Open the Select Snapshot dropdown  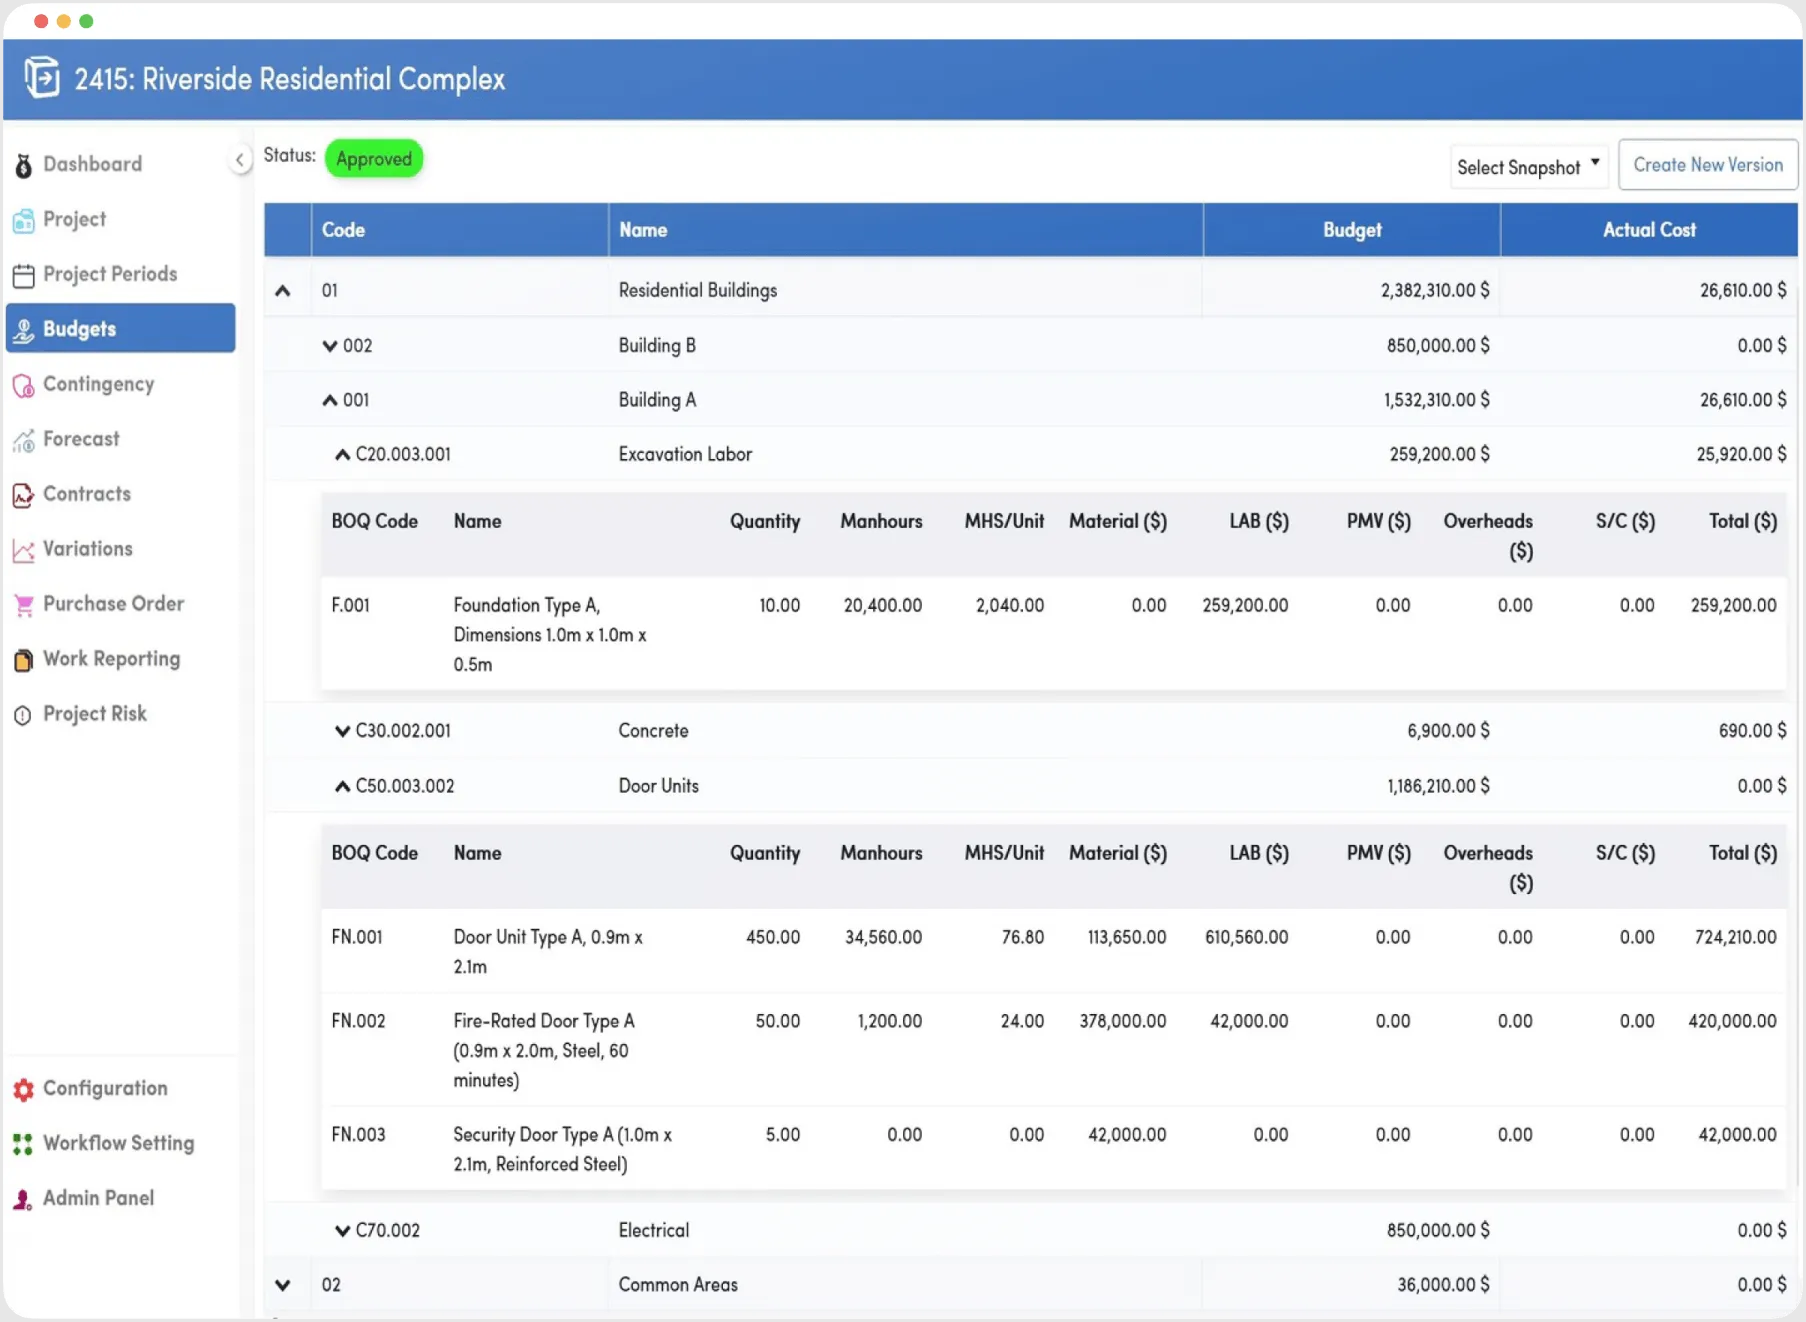(x=1528, y=167)
